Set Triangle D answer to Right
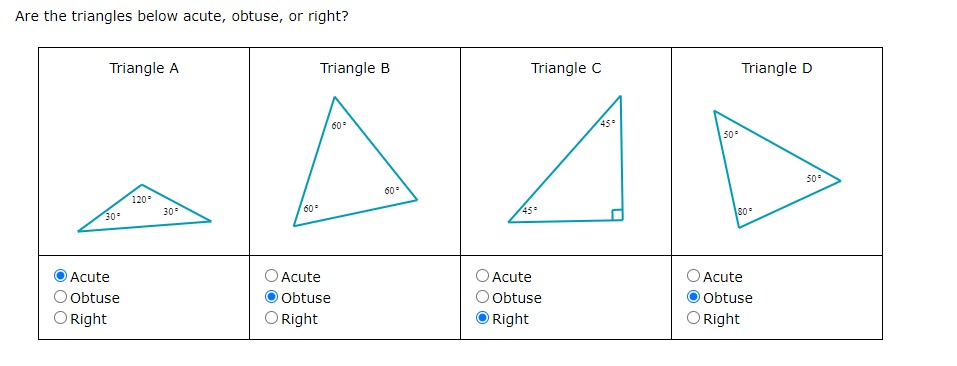This screenshot has height=366, width=957. coord(693,318)
